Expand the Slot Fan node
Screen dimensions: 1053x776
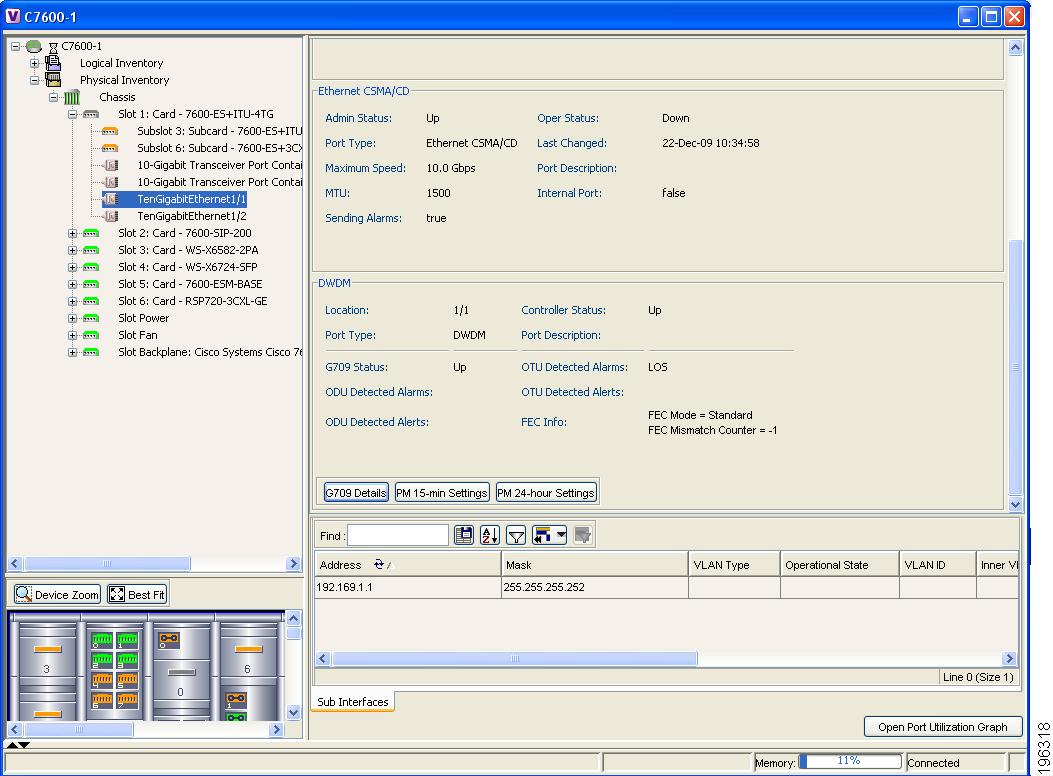pyautogui.click(x=72, y=335)
